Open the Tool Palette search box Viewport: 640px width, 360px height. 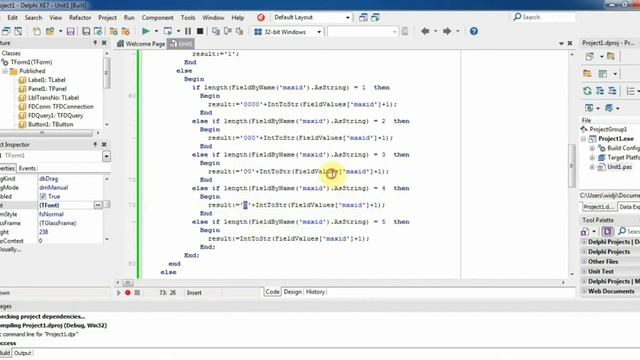pyautogui.click(x=629, y=231)
